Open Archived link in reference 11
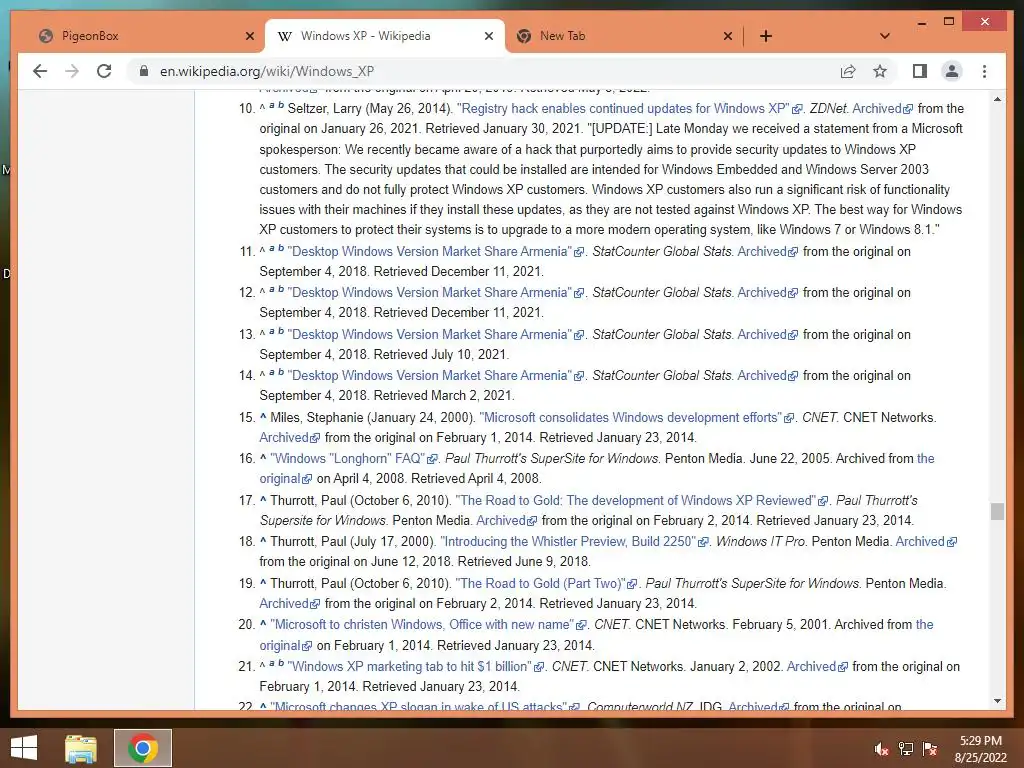Image resolution: width=1024 pixels, height=768 pixels. (767, 251)
